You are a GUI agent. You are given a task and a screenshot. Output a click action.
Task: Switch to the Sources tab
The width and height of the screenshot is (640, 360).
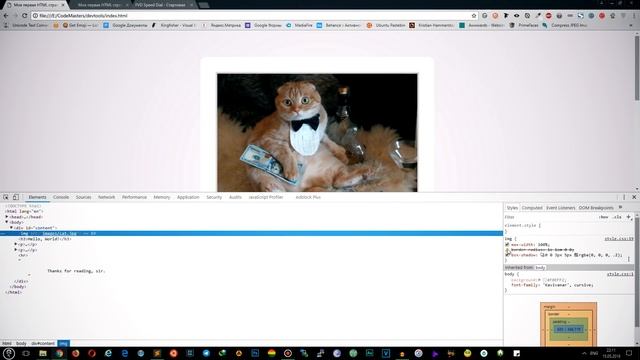pyautogui.click(x=83, y=197)
